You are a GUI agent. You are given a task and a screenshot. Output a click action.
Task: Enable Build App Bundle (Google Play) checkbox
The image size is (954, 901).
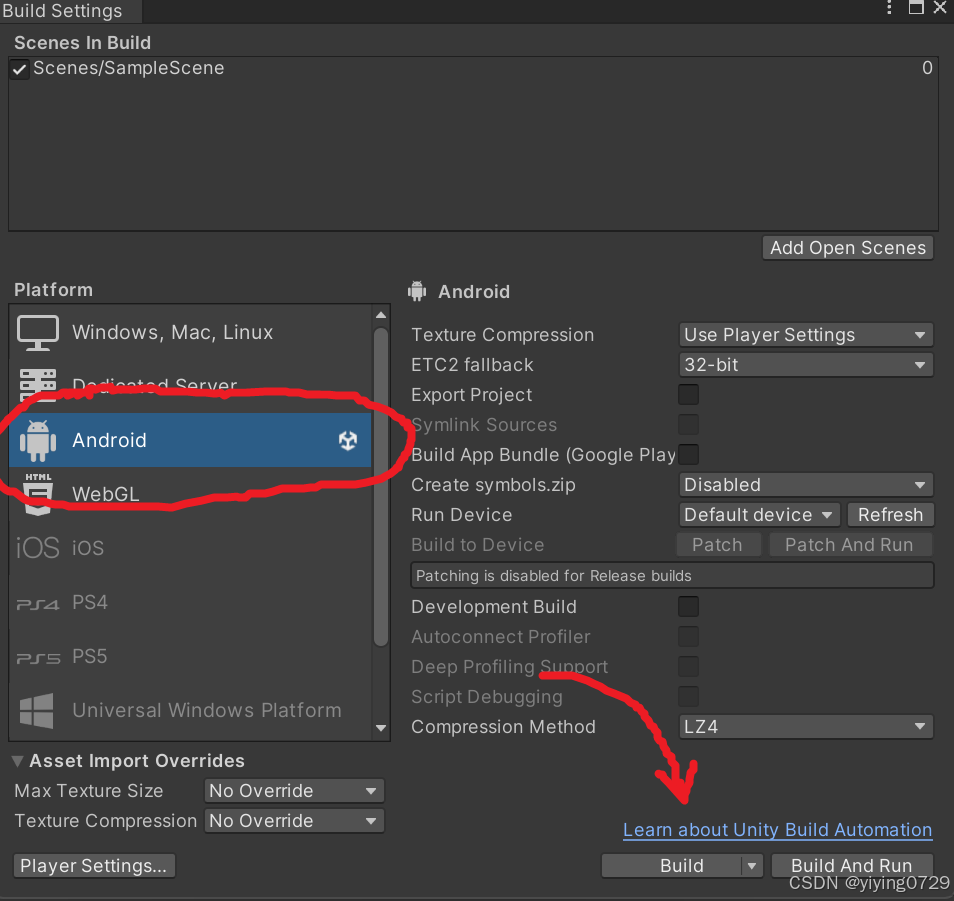pyautogui.click(x=688, y=454)
